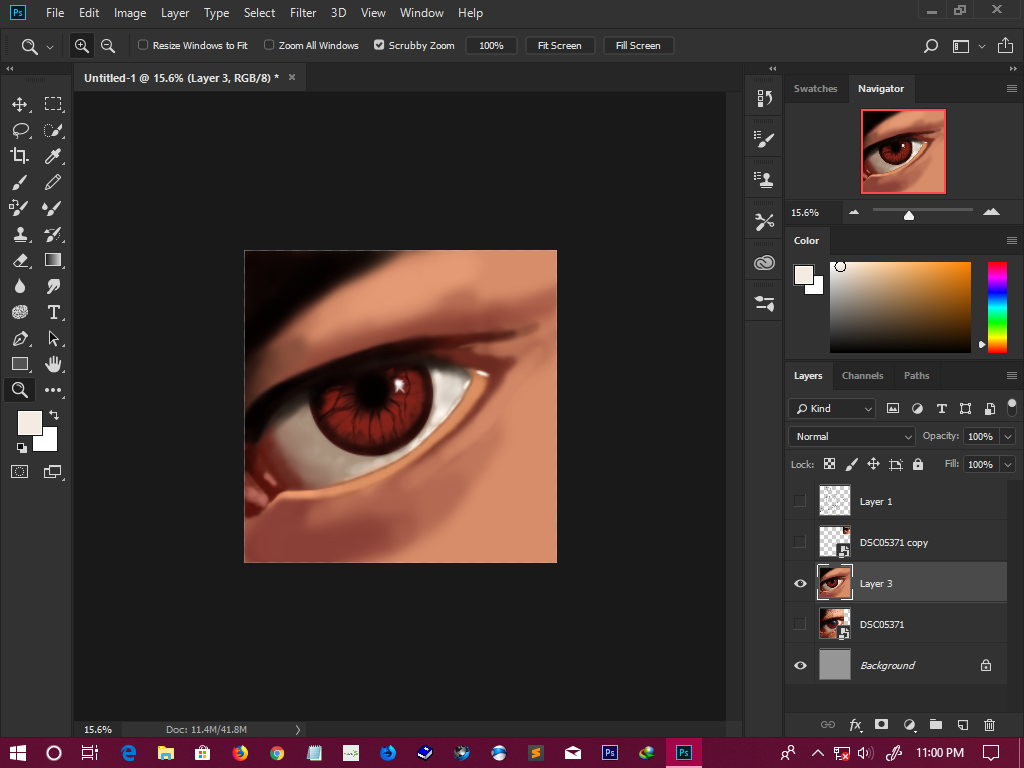The height and width of the screenshot is (768, 1024).
Task: Select the Clone Stamp tool
Action: 20,234
